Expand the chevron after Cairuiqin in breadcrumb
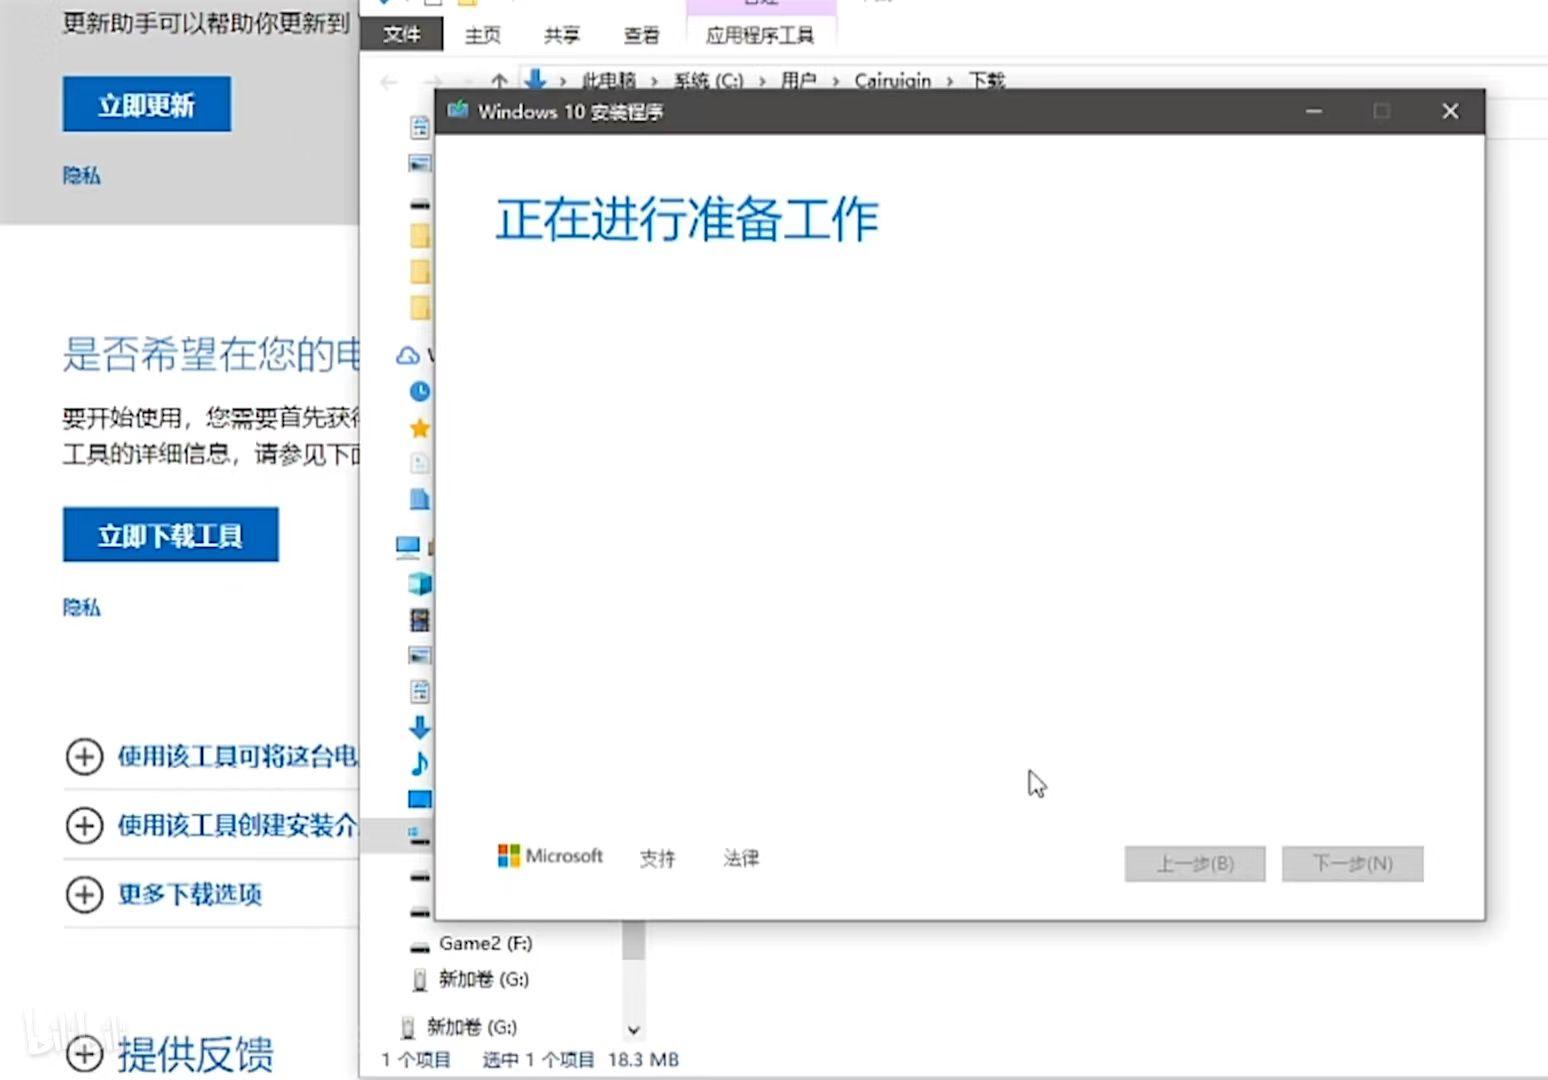The image size is (1548, 1080). tap(949, 81)
